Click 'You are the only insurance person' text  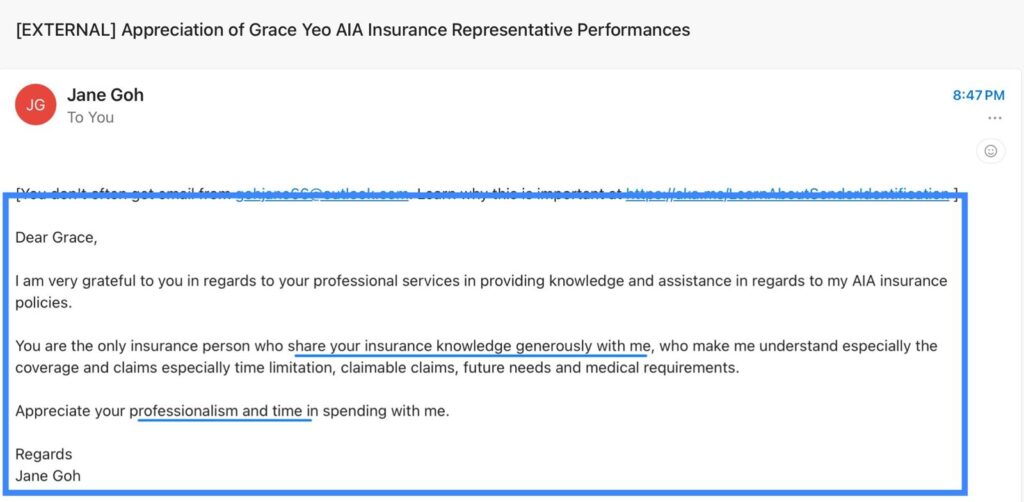(x=150, y=346)
